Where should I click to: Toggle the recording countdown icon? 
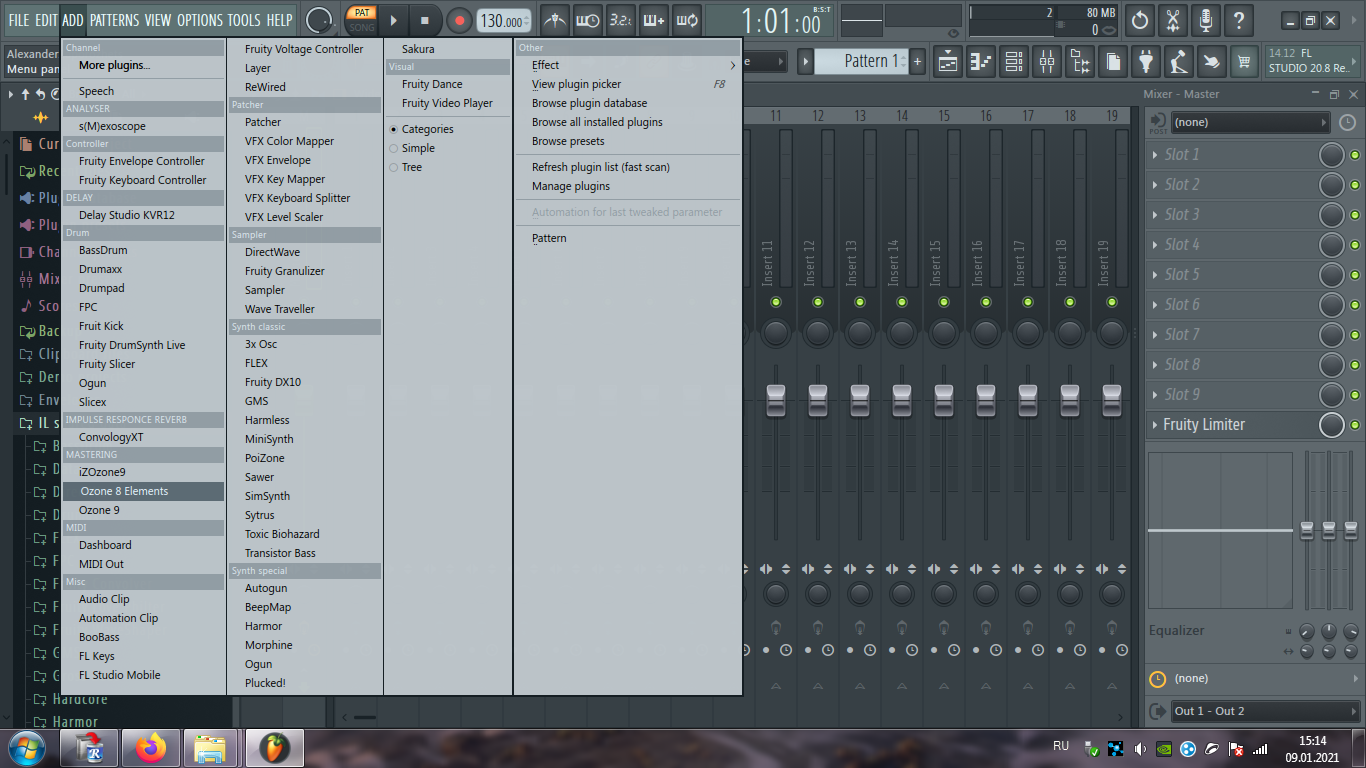[x=621, y=20]
